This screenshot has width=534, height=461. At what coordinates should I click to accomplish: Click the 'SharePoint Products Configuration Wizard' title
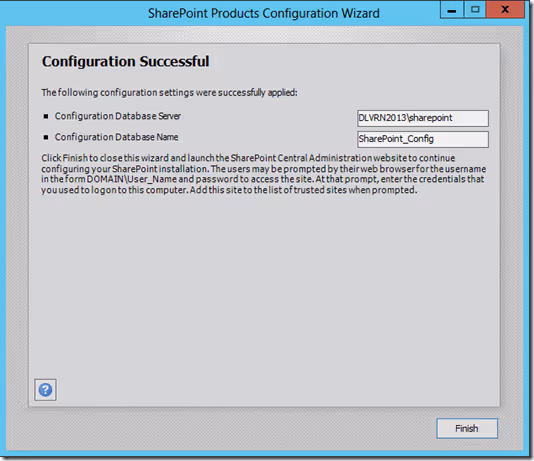(x=264, y=13)
